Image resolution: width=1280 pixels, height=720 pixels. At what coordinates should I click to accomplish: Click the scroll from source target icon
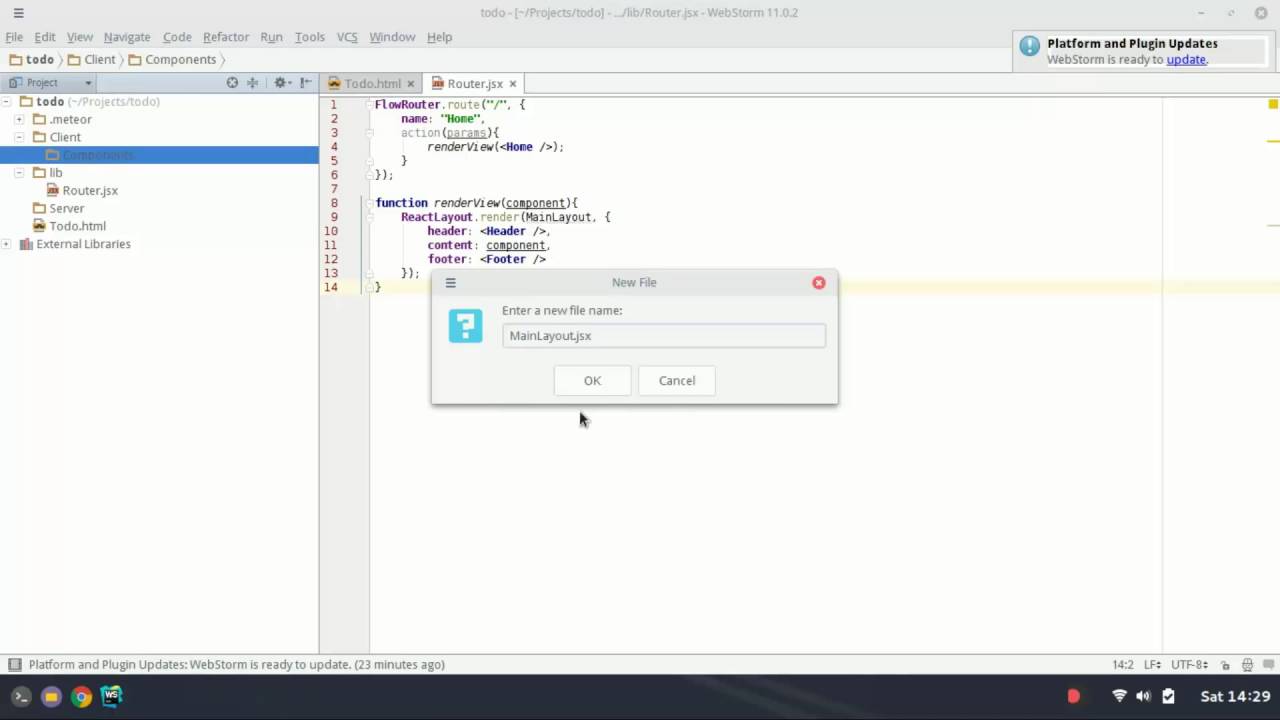[232, 83]
